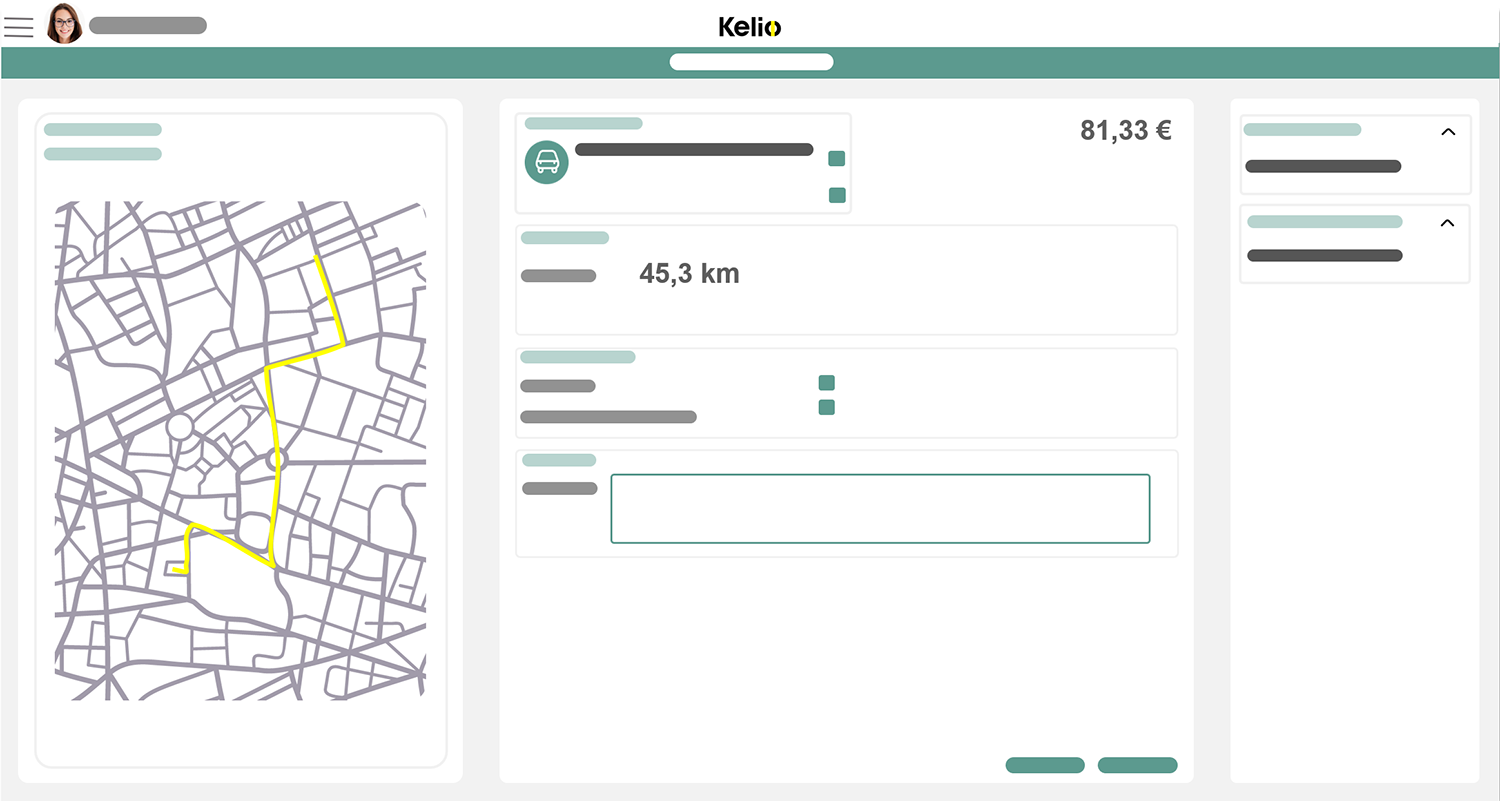Image resolution: width=1500 pixels, height=801 pixels.
Task: Click inside the comment text input box
Action: (x=880, y=508)
